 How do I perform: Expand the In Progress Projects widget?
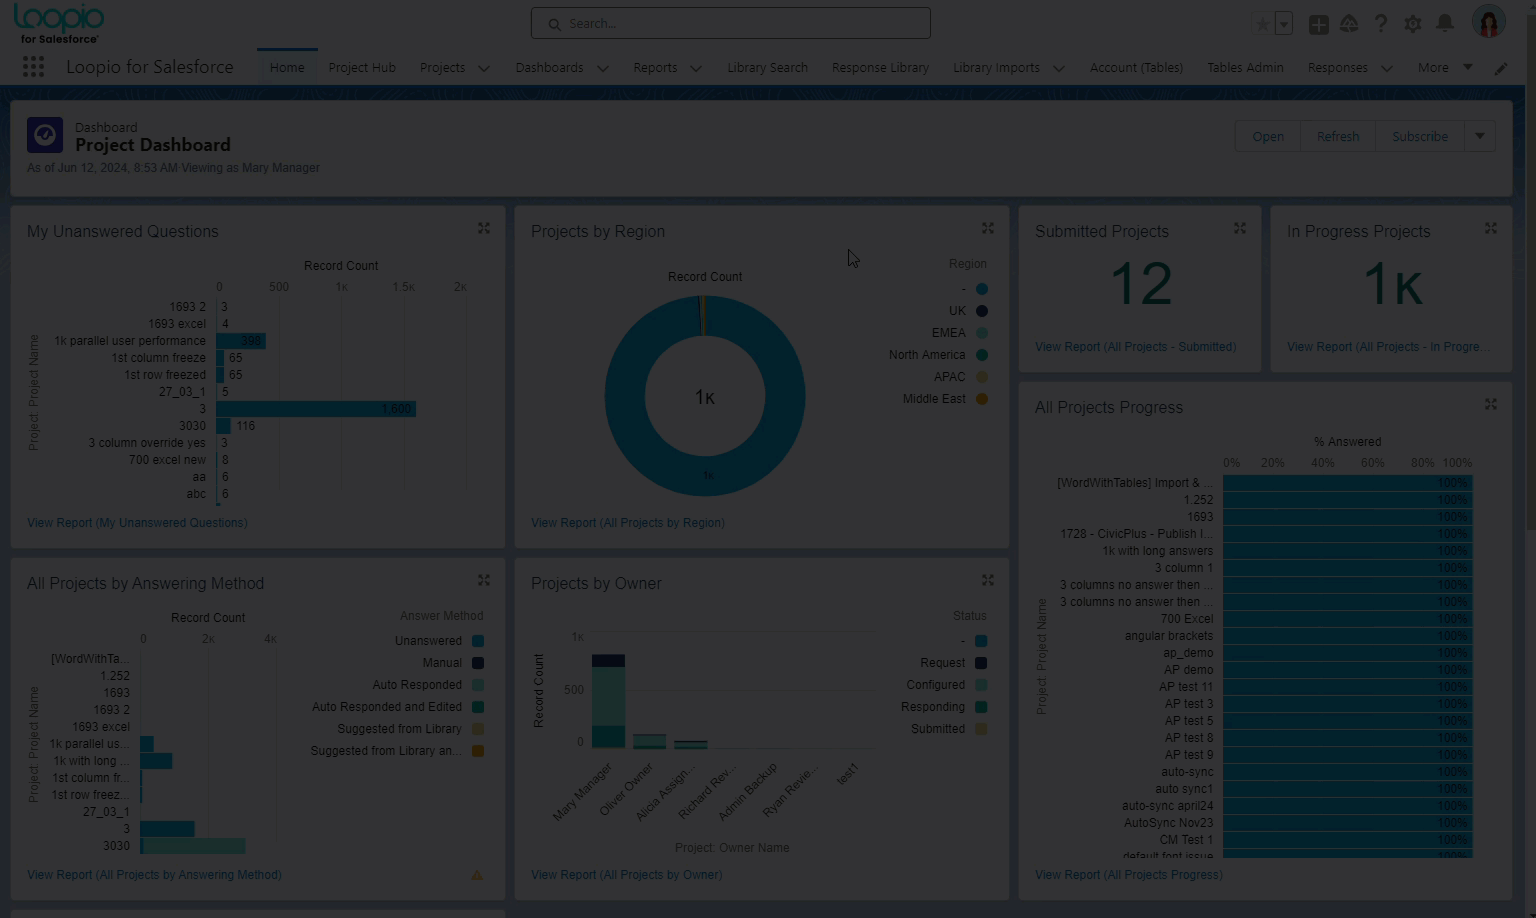pos(1491,229)
